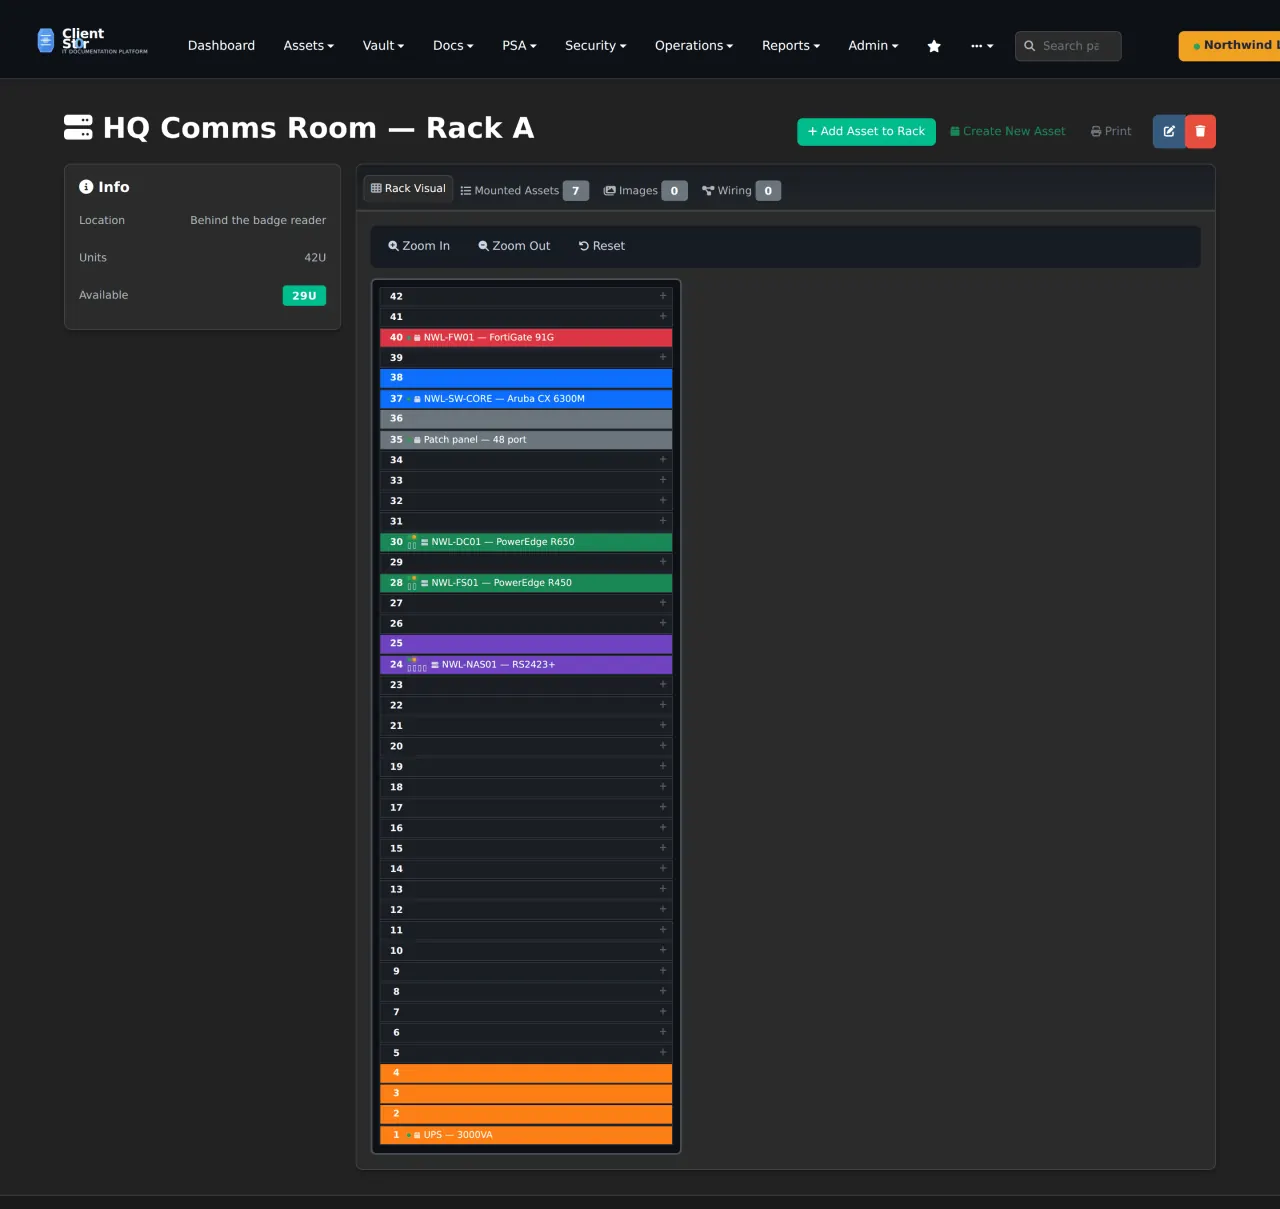Switch to the Wiring tab

coord(741,190)
